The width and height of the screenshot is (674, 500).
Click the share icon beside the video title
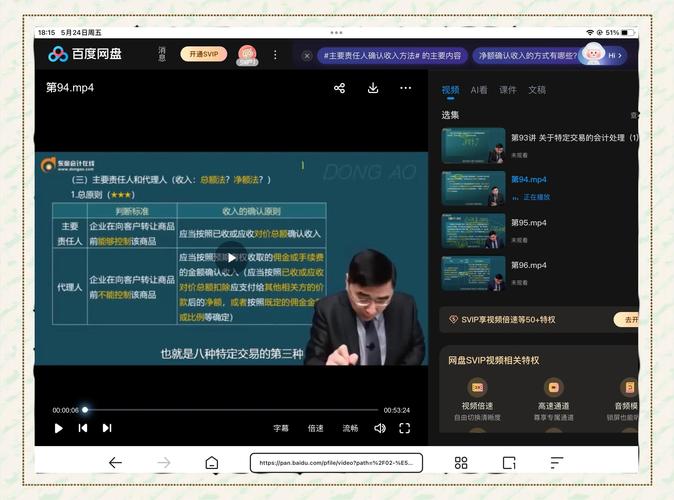(x=339, y=88)
